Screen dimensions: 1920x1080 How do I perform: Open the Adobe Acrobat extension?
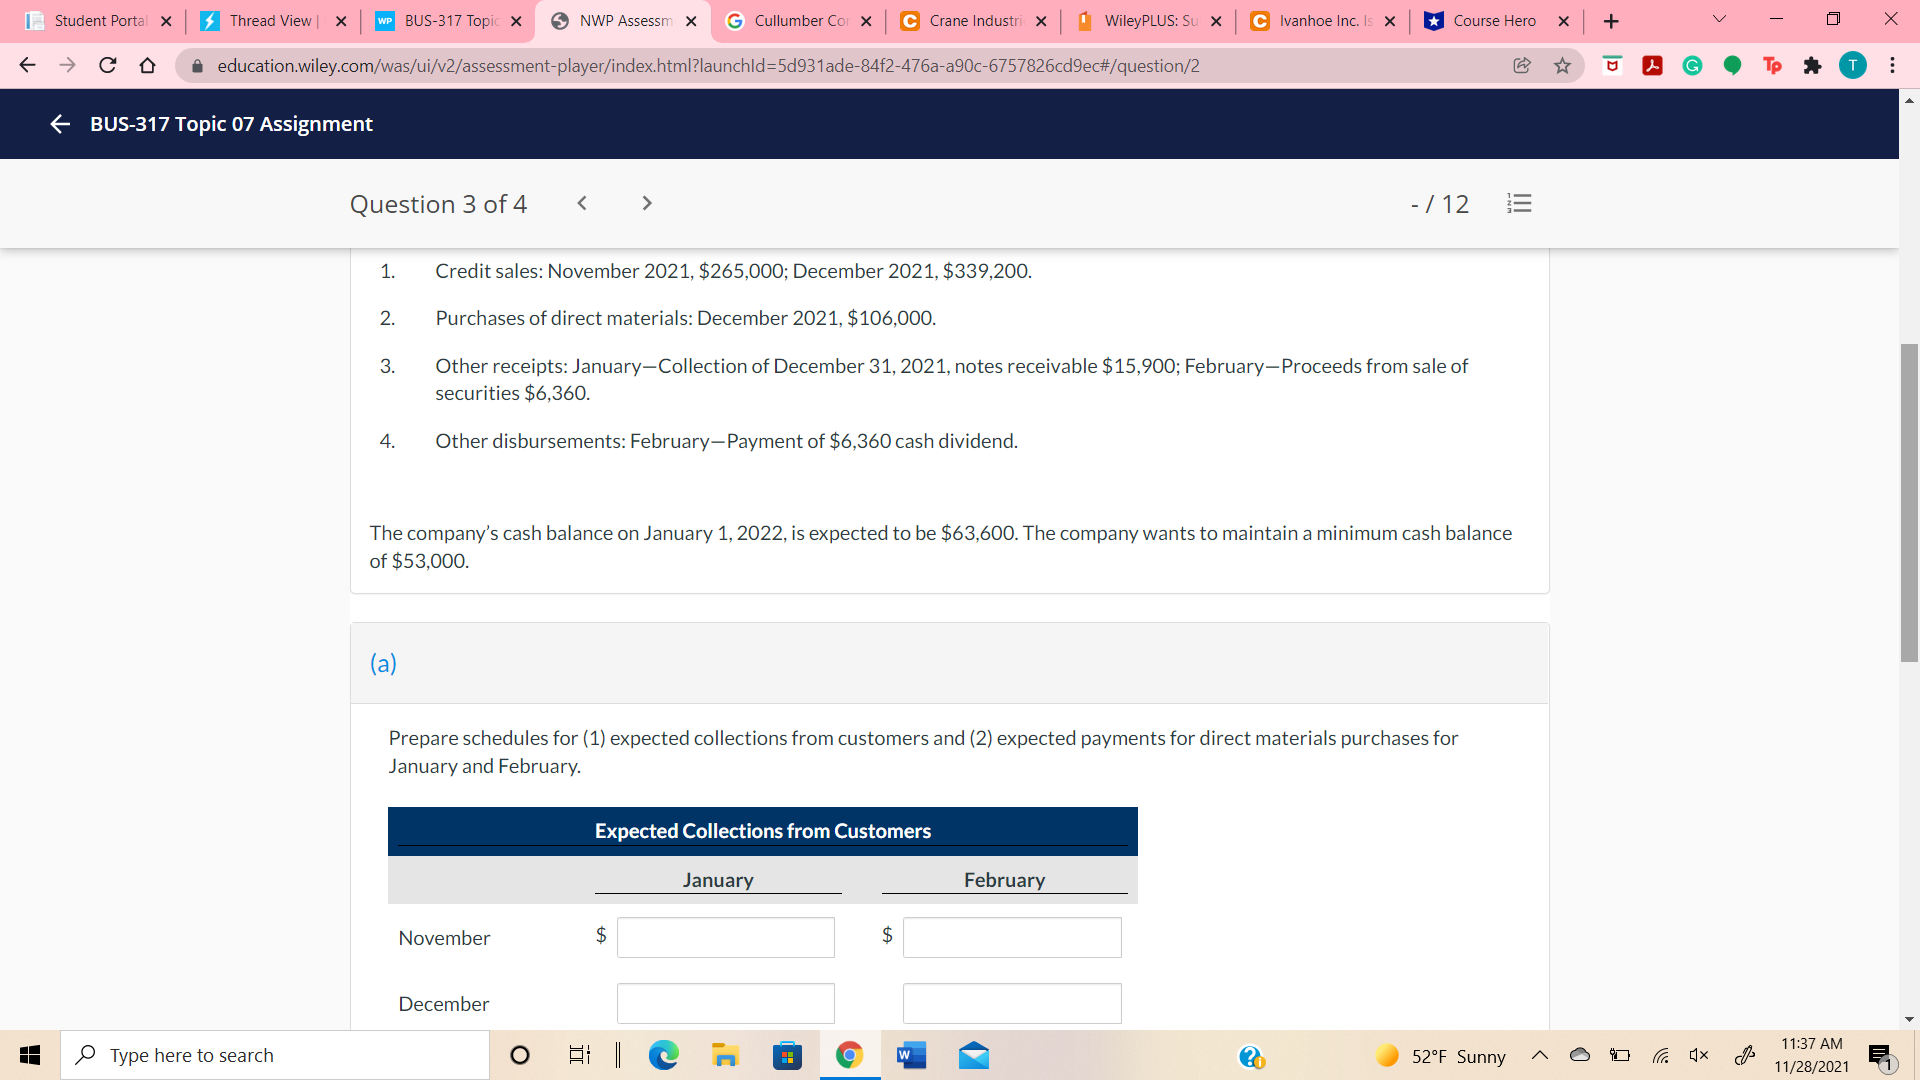[1652, 66]
